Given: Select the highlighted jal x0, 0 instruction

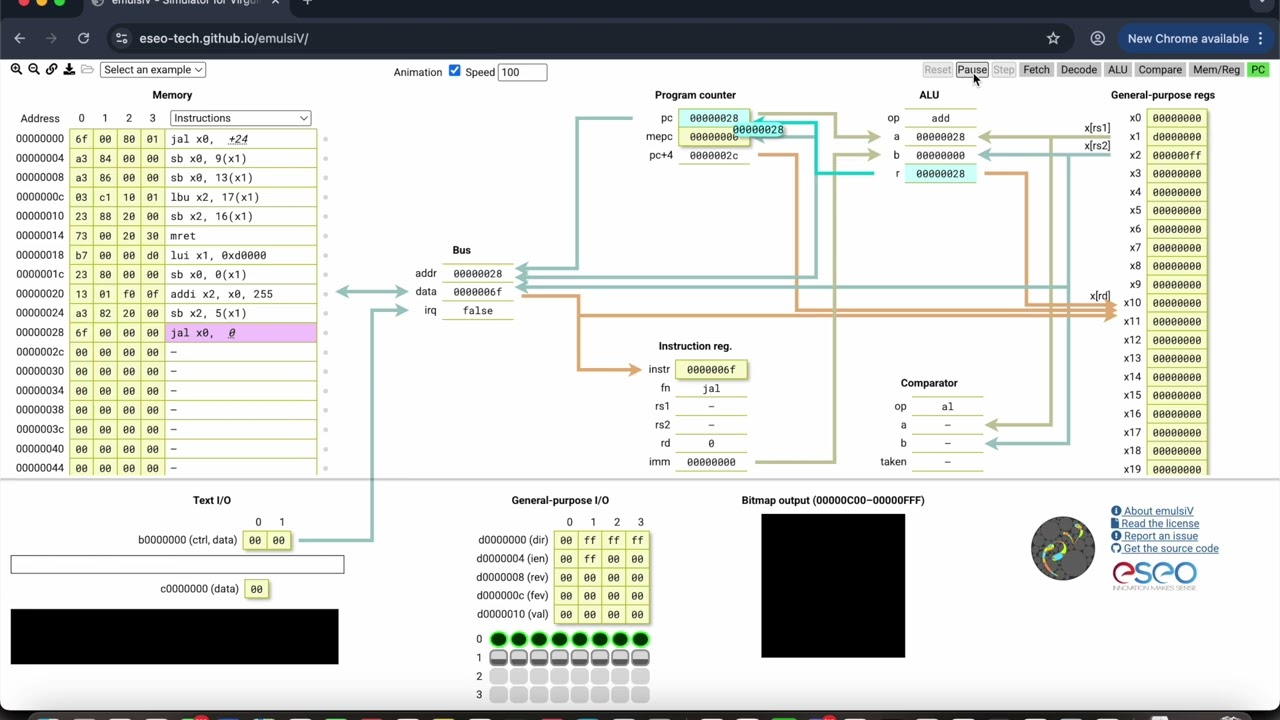Looking at the screenshot, I should click(241, 332).
